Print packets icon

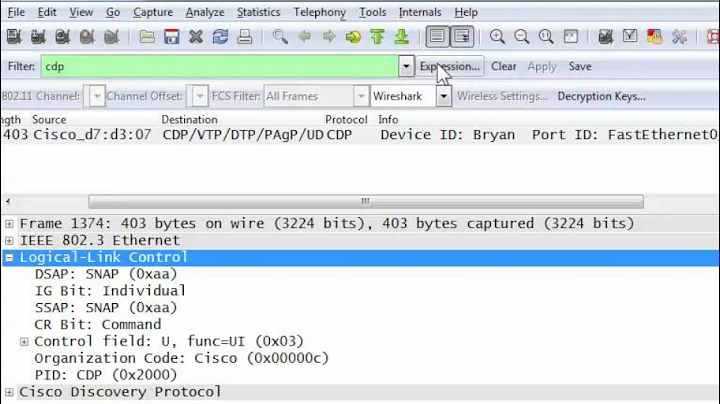point(245,36)
